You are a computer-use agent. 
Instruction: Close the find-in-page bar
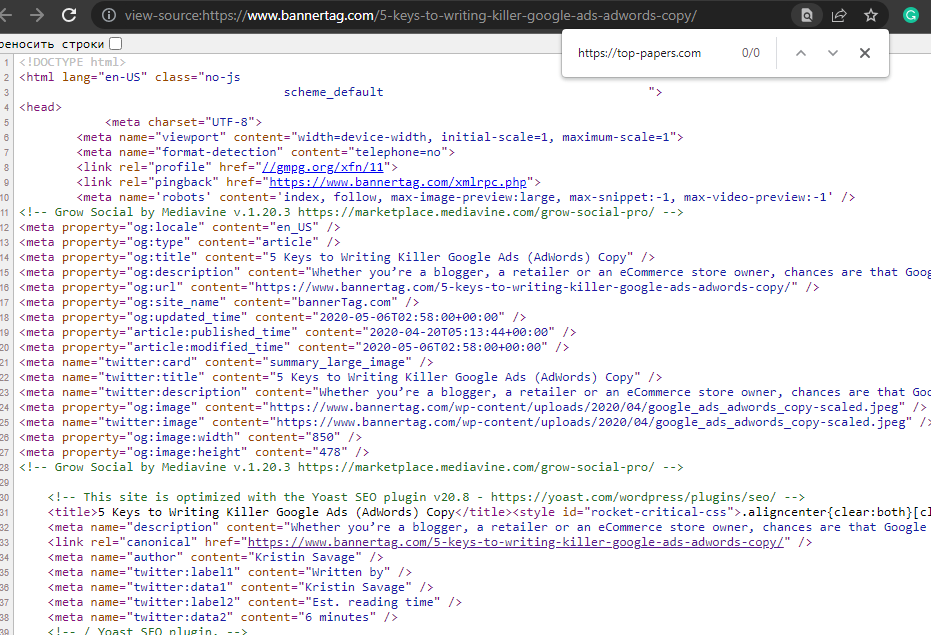point(864,53)
